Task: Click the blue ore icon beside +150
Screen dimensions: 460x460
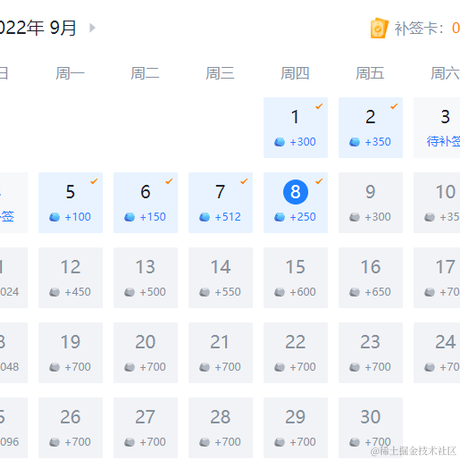Action: pyautogui.click(x=129, y=217)
